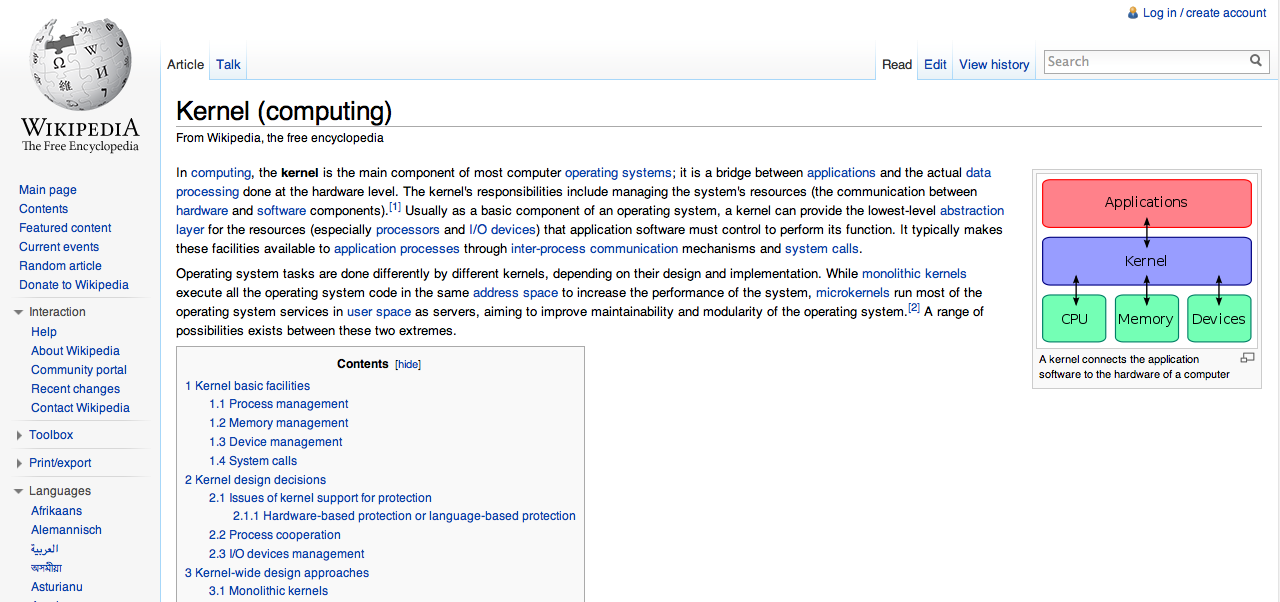Jump to 1 Kernel basic facilities
This screenshot has height=602, width=1280.
pyautogui.click(x=247, y=386)
